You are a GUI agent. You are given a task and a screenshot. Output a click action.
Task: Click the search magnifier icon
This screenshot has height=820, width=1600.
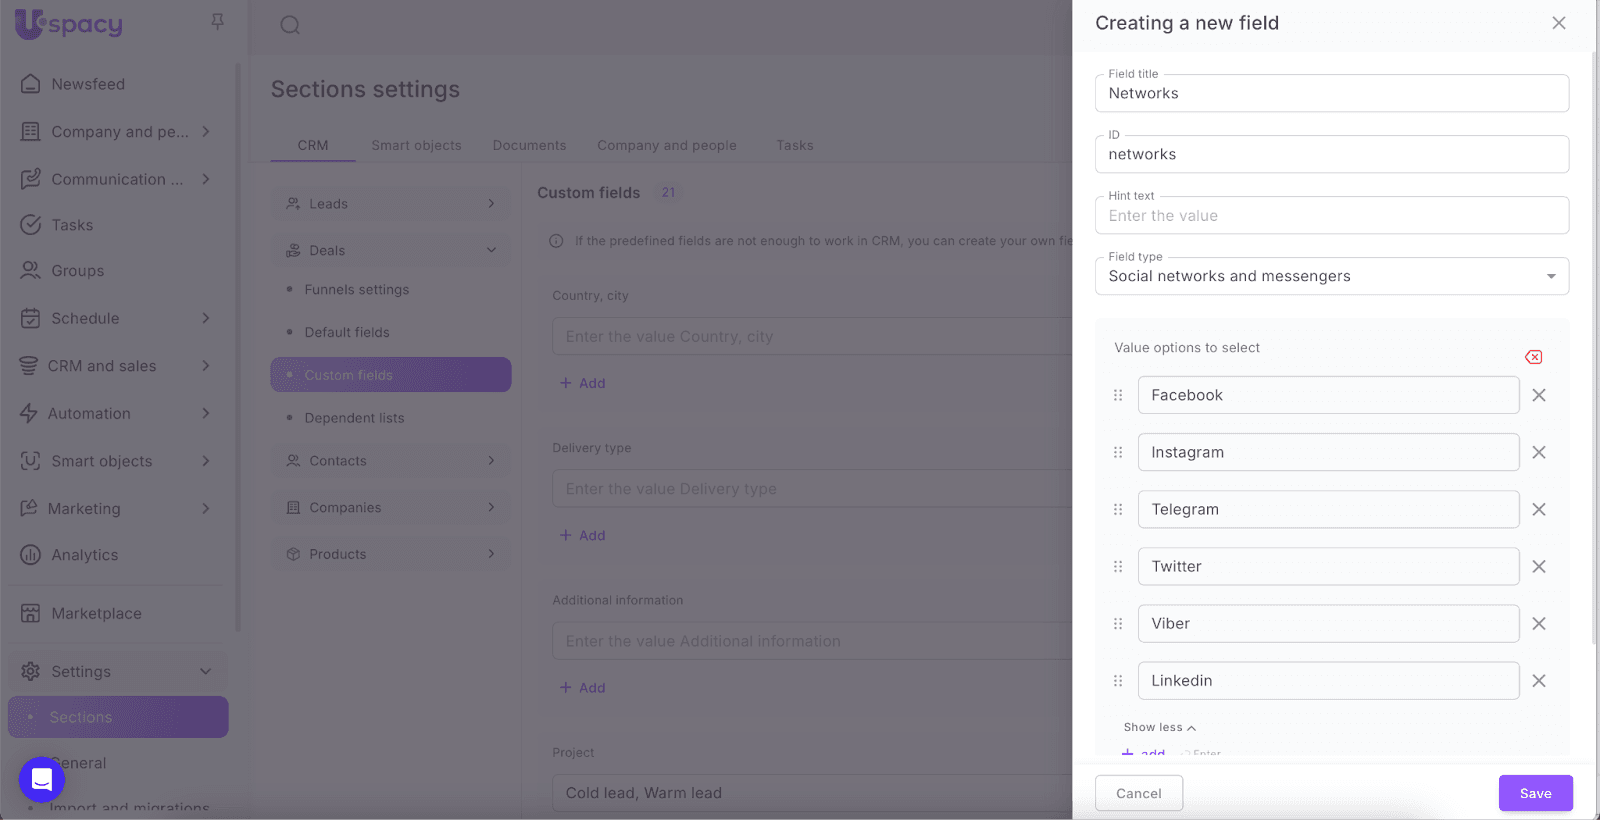tap(290, 25)
